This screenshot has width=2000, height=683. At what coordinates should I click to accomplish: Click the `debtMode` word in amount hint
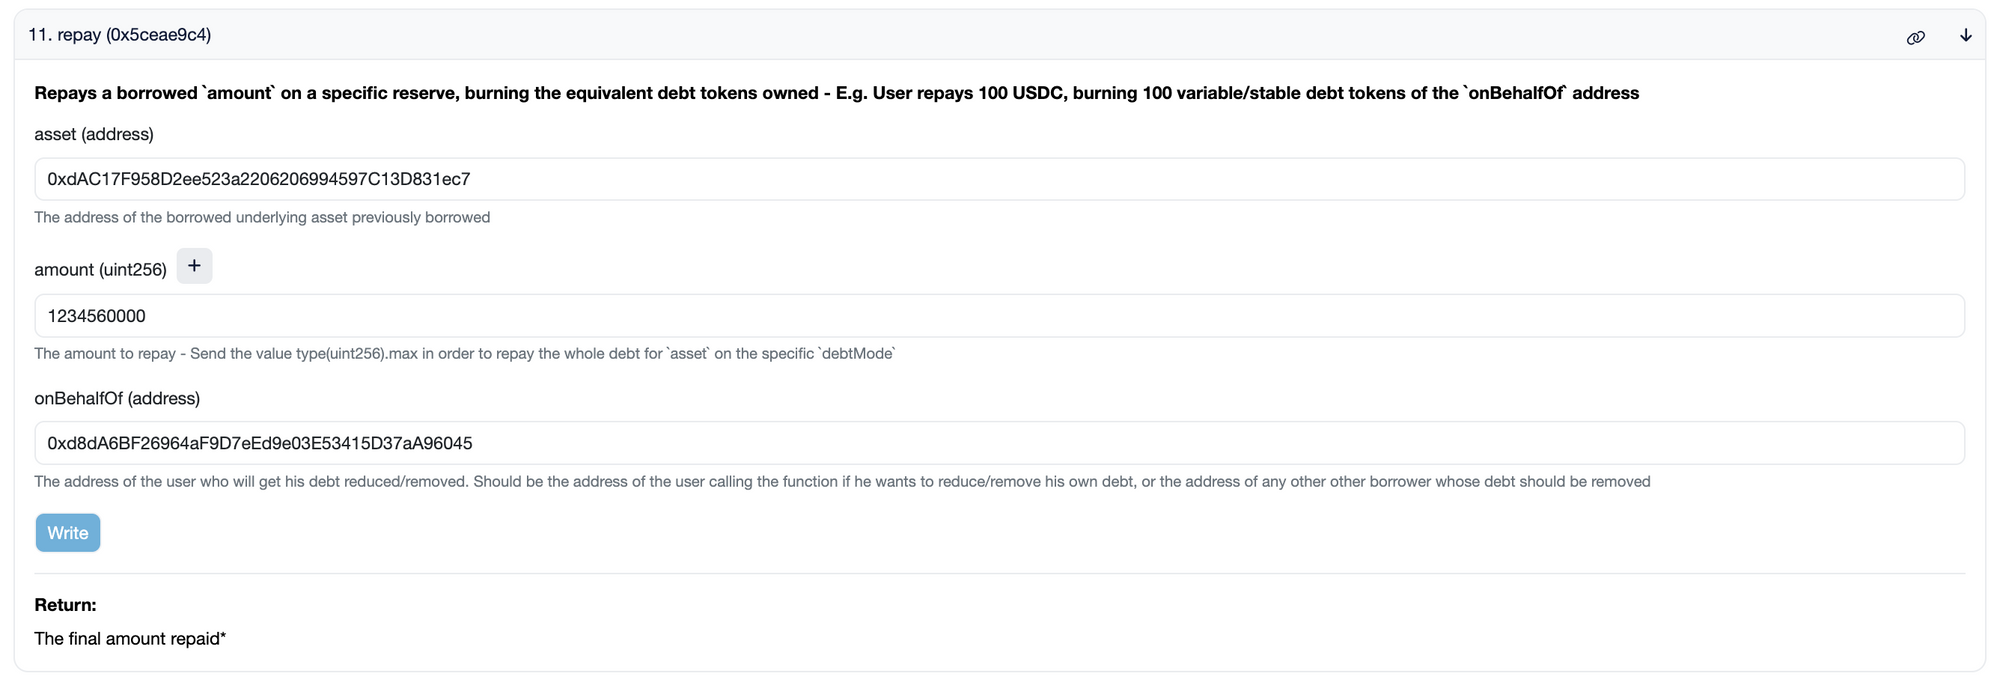(x=857, y=353)
